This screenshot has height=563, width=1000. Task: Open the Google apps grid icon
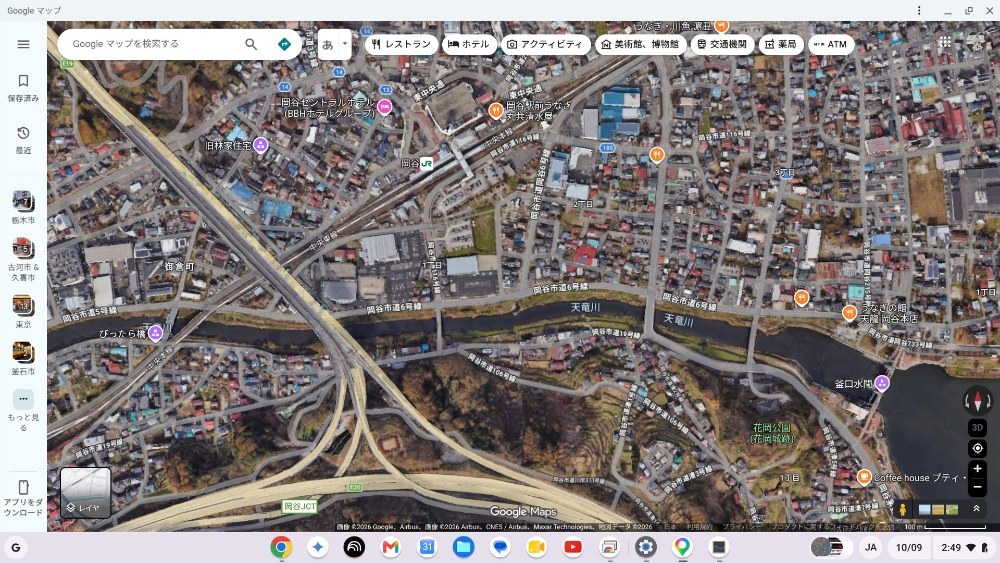945,42
